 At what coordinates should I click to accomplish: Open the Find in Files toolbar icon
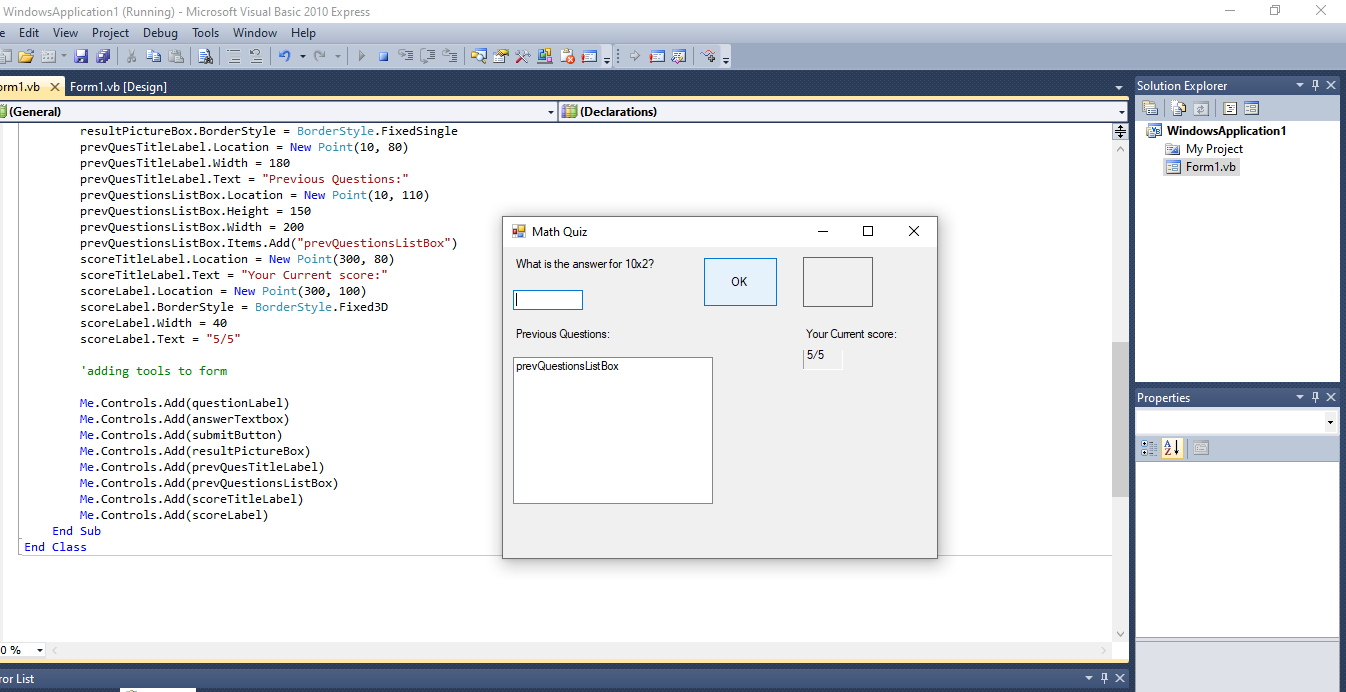[x=204, y=56]
